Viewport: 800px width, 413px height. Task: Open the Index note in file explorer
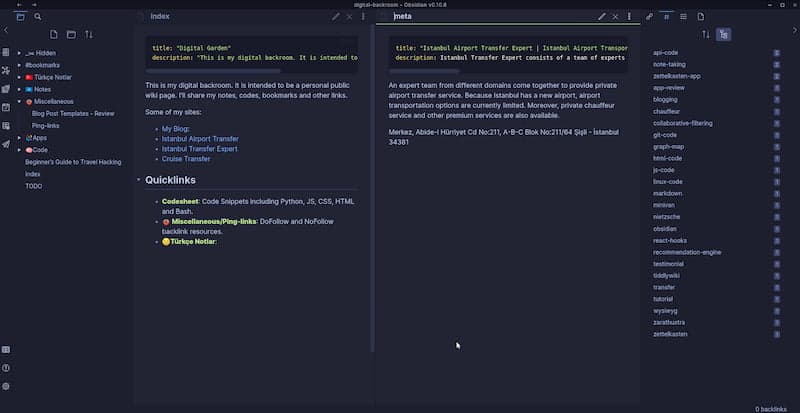point(33,174)
